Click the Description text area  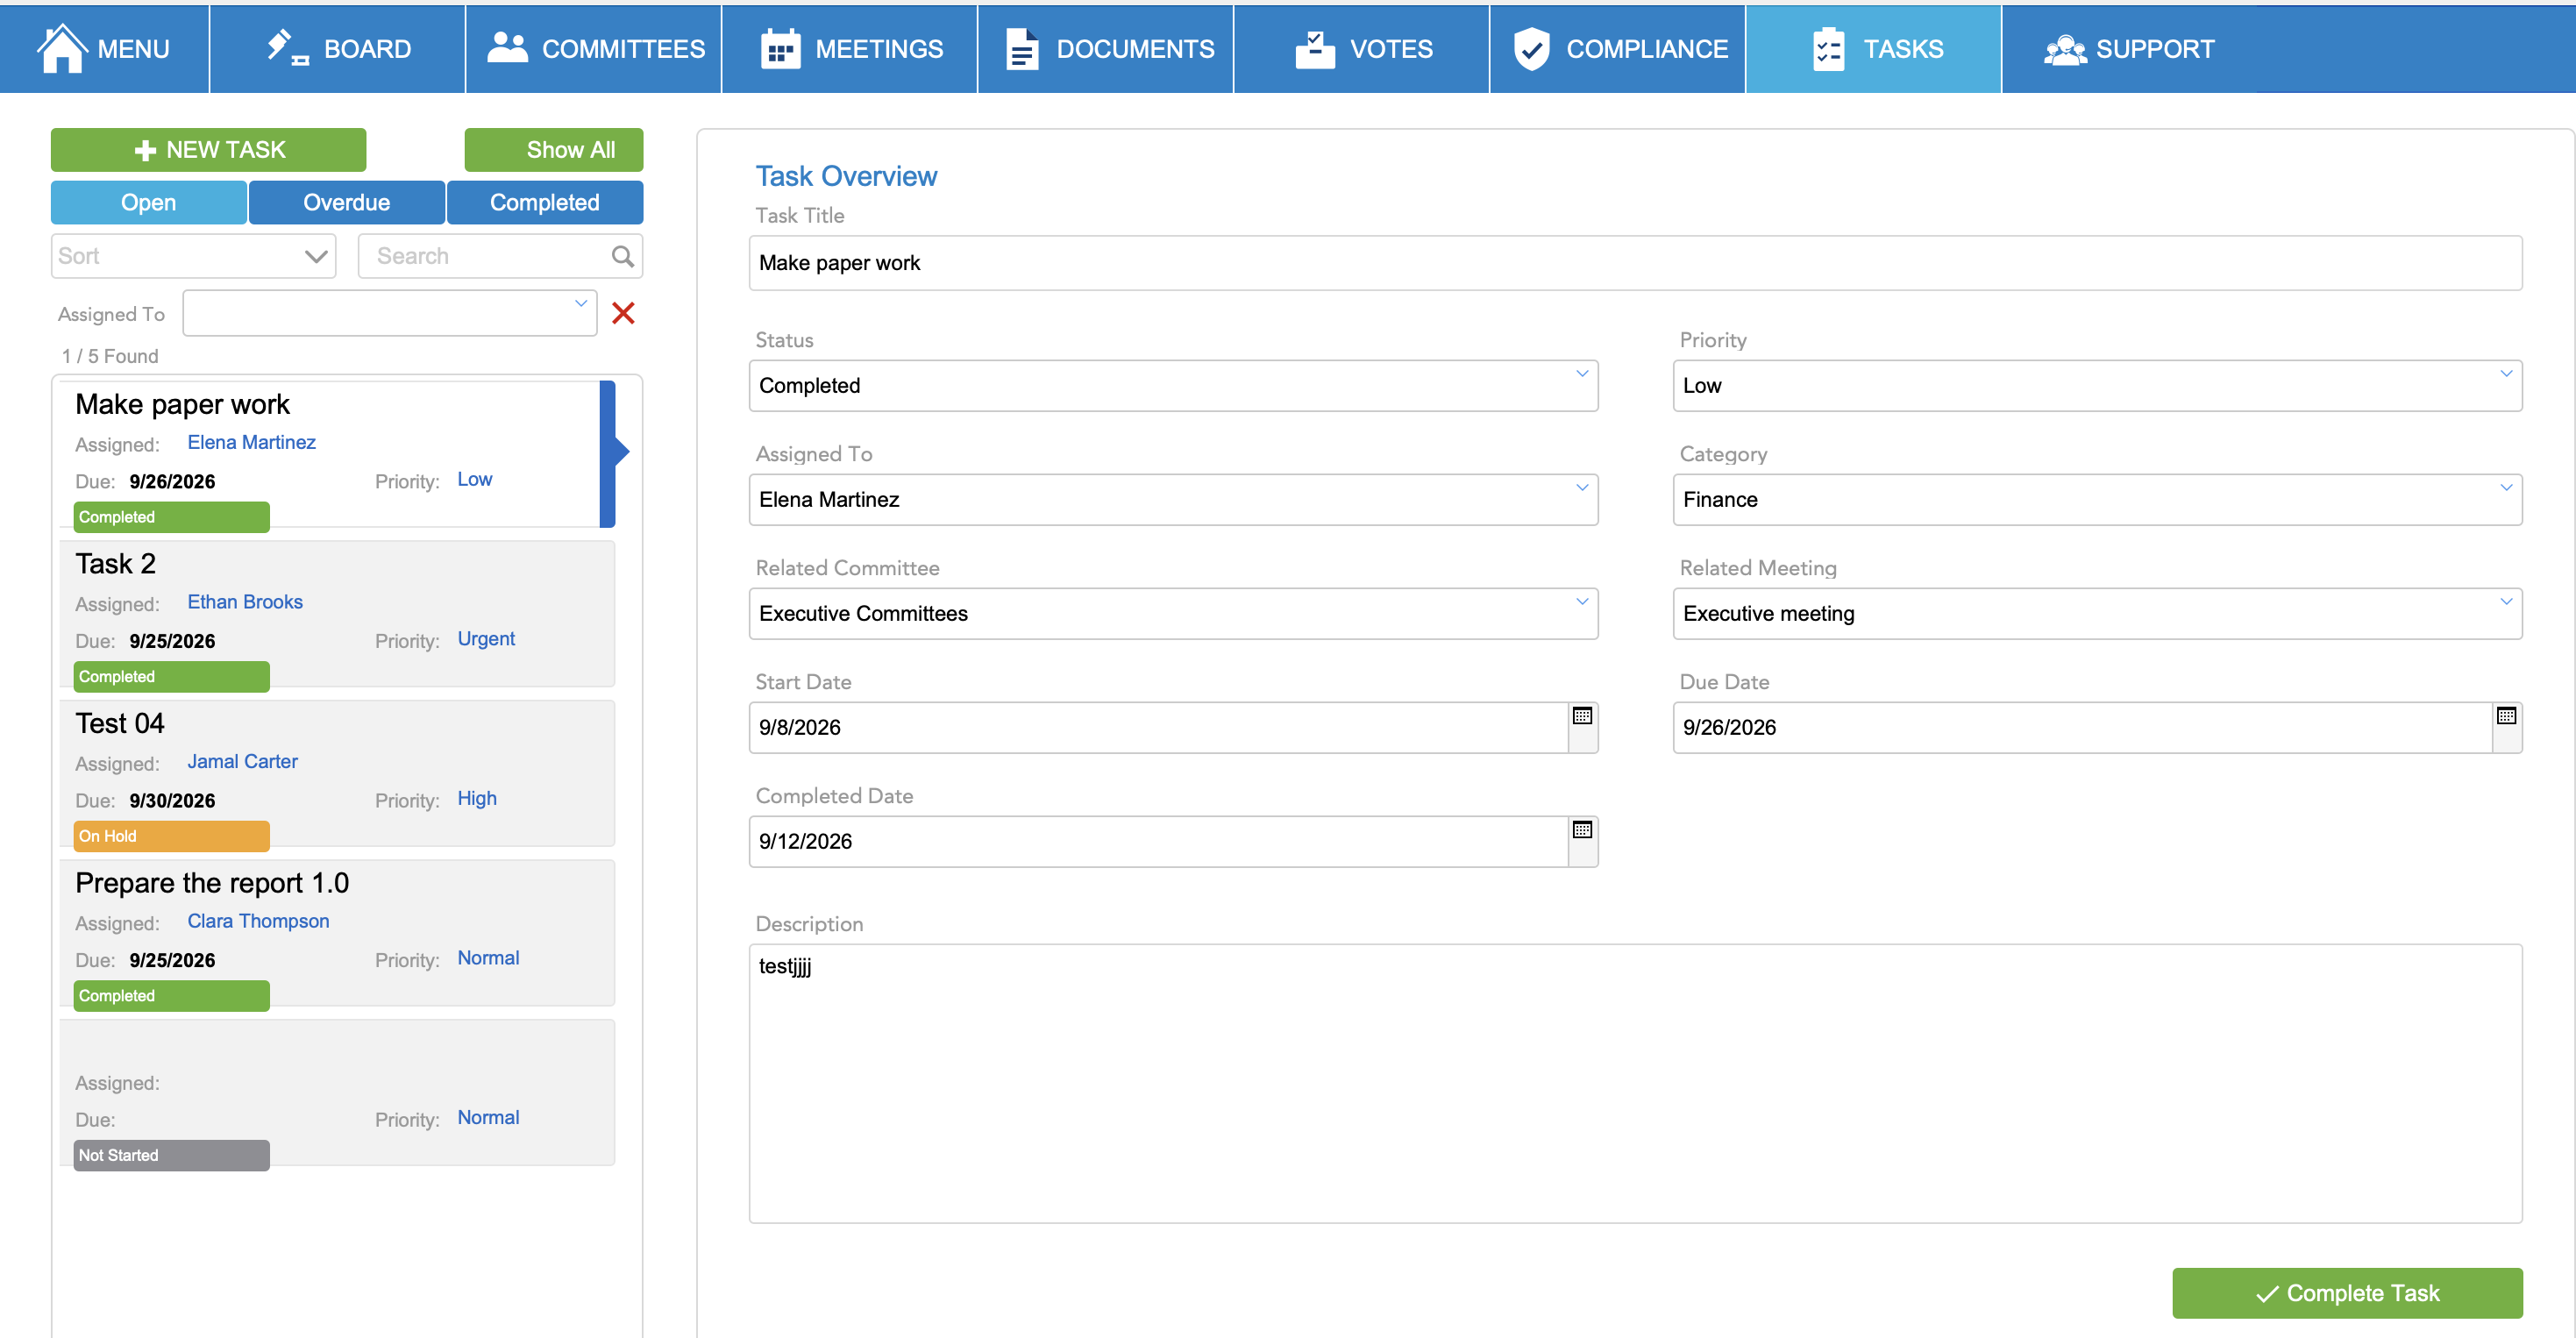1635,1083
